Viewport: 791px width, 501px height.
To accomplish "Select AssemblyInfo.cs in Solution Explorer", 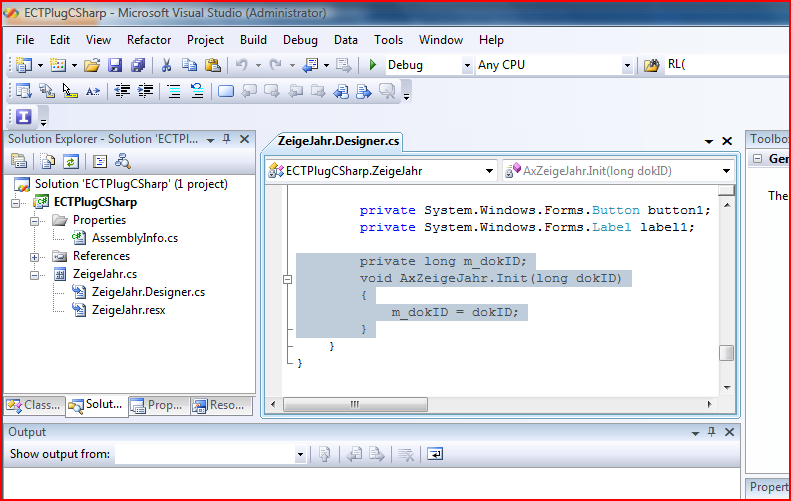I will pos(135,238).
